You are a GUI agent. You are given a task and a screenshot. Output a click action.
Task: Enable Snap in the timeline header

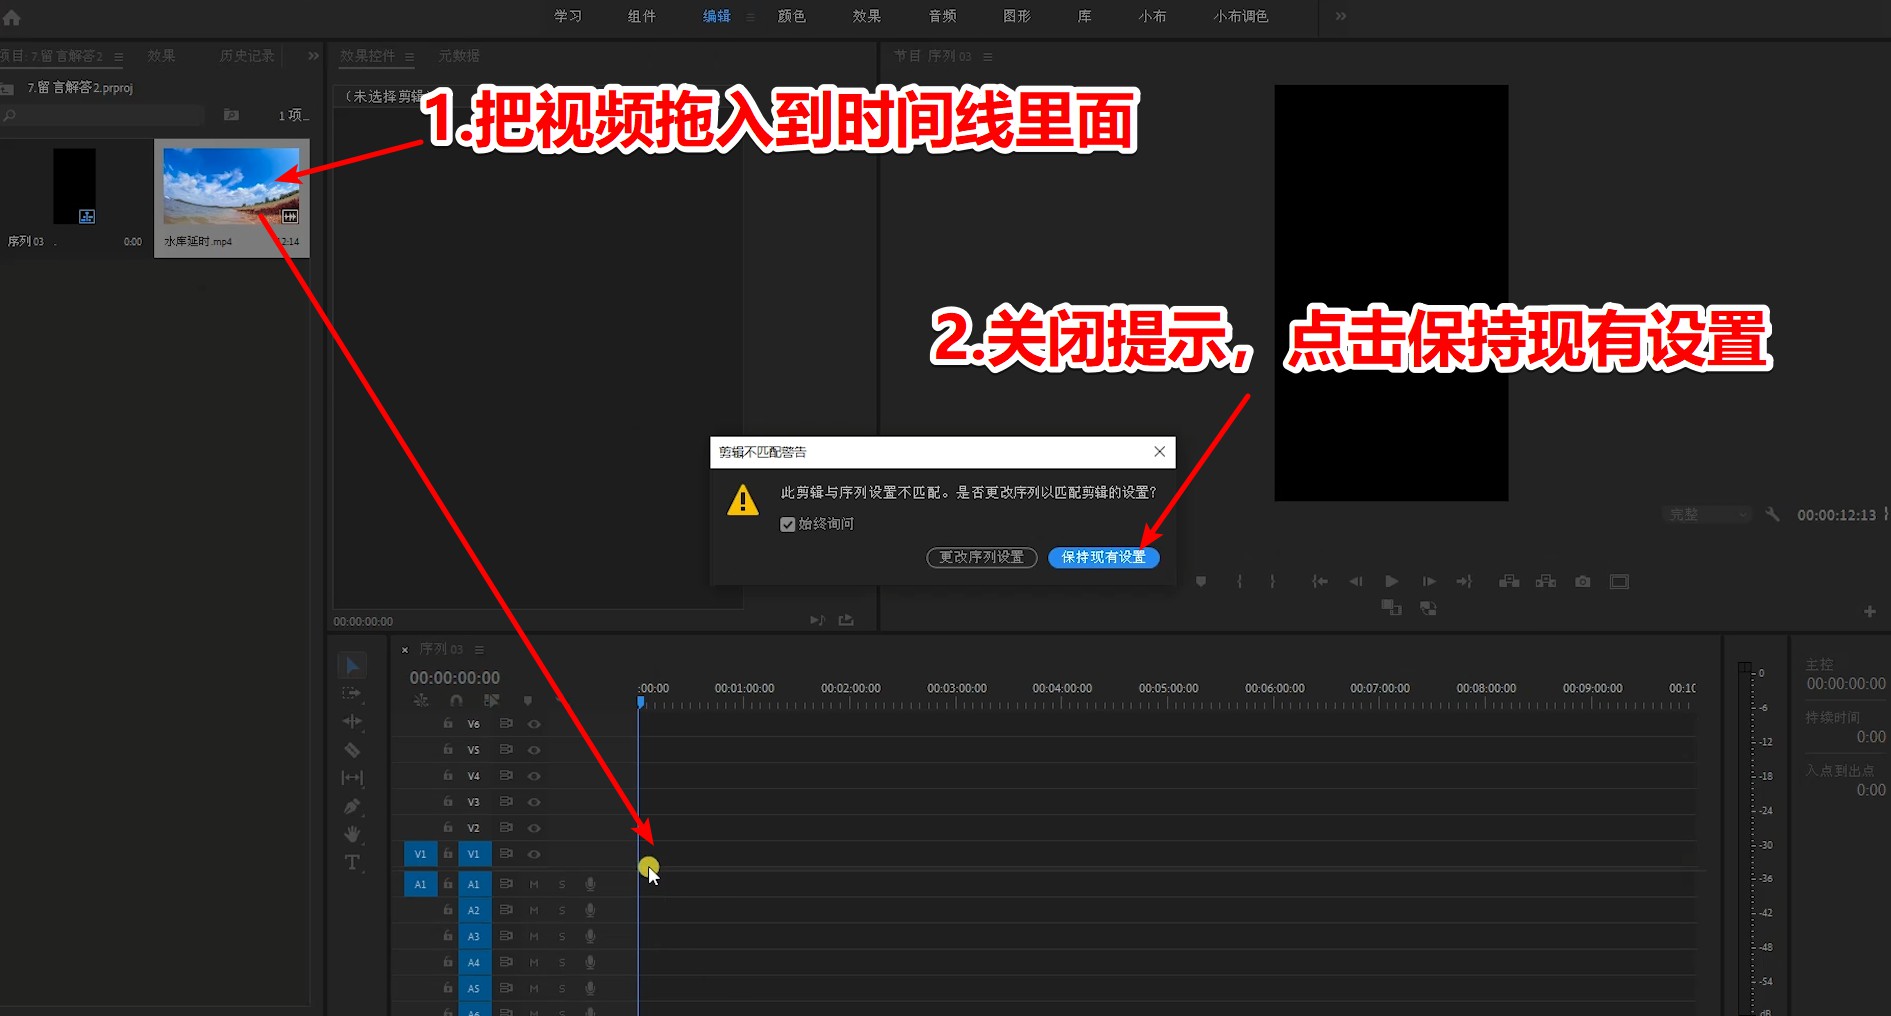click(457, 701)
